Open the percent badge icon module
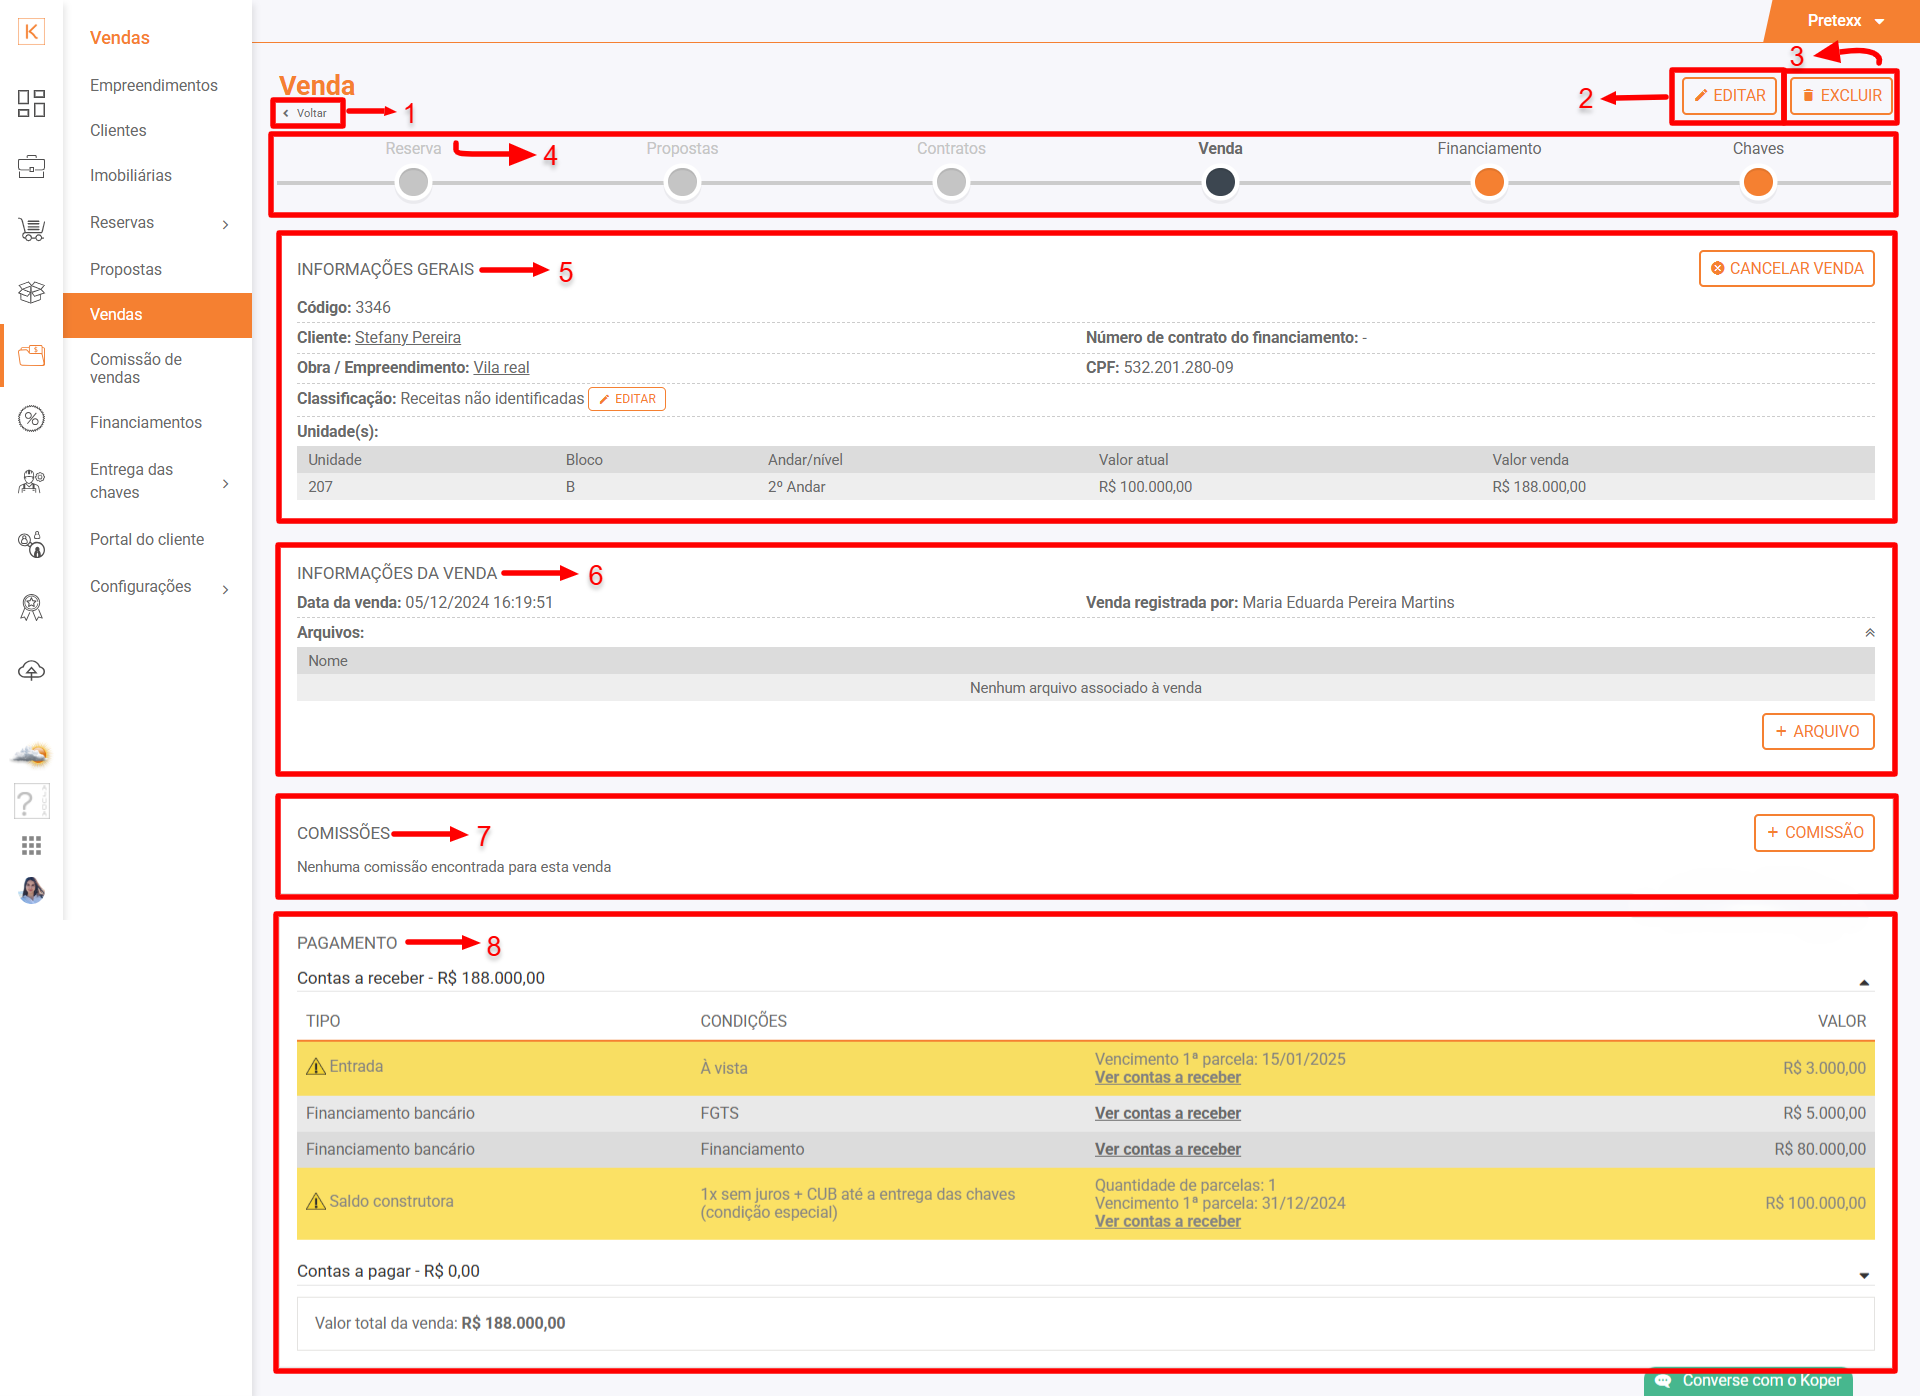Image resolution: width=1920 pixels, height=1397 pixels. (x=31, y=419)
